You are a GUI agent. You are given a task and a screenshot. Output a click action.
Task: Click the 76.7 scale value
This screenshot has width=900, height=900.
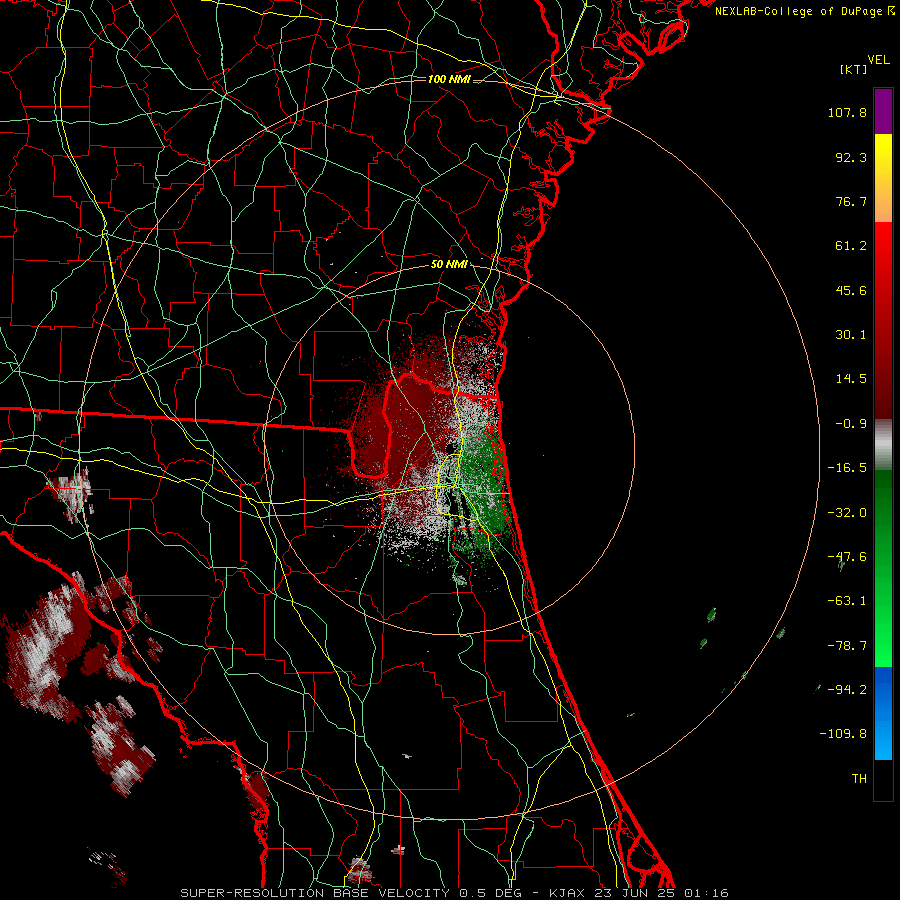coord(851,201)
